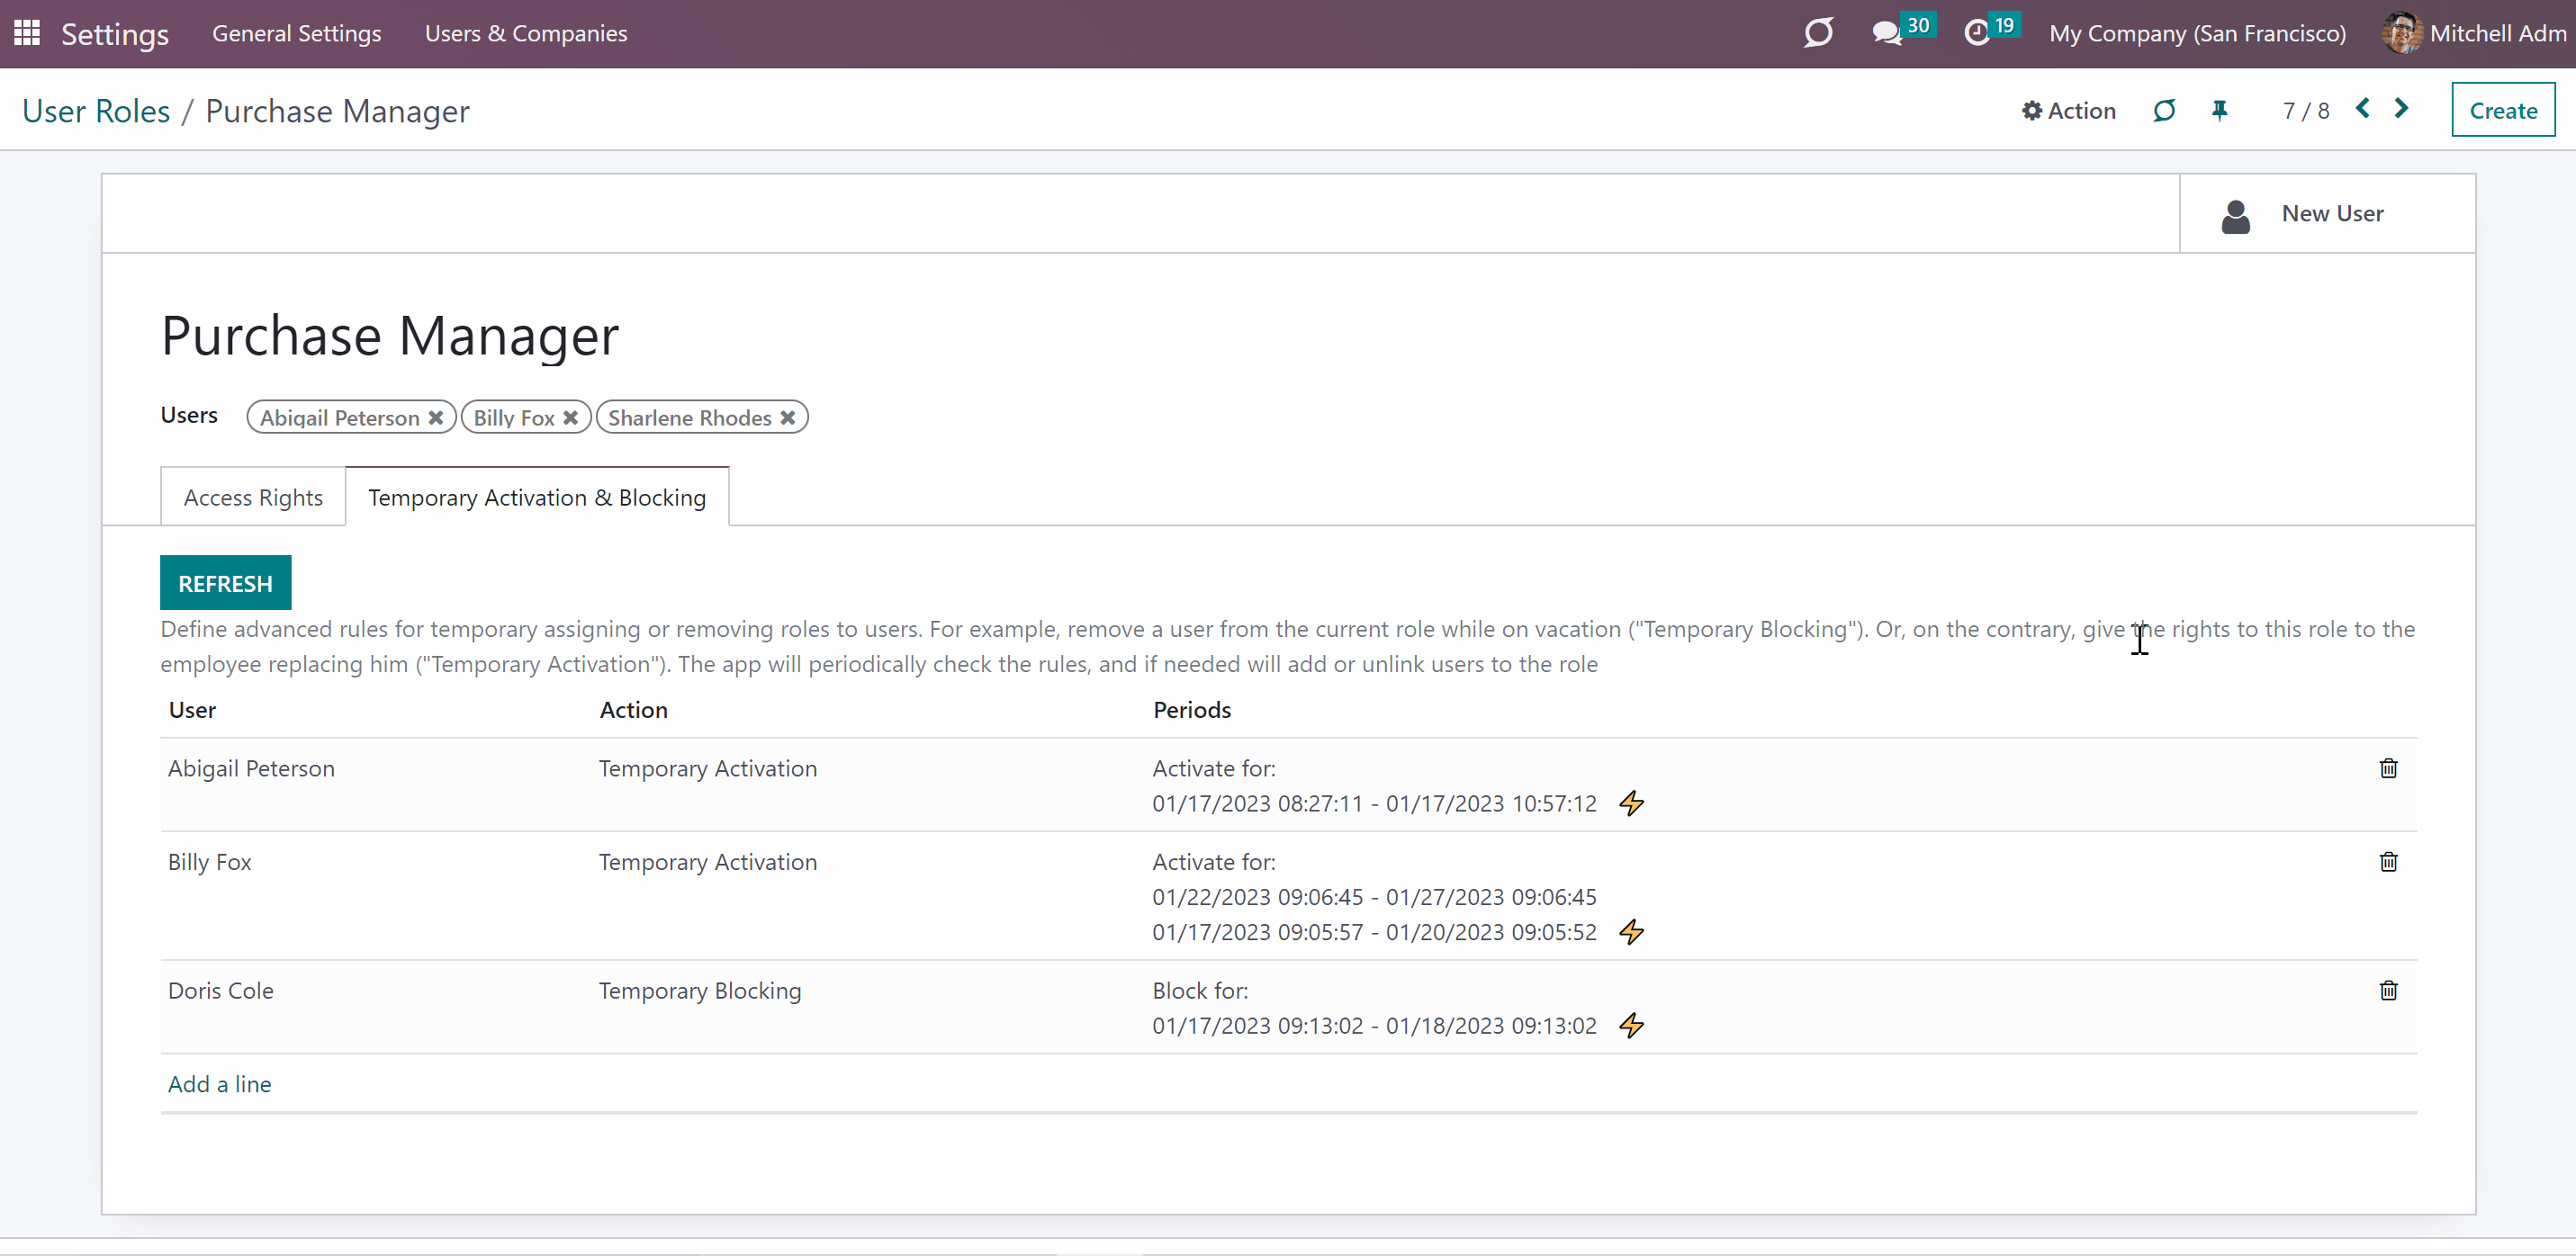Click the Doris Cole user cell

point(221,992)
